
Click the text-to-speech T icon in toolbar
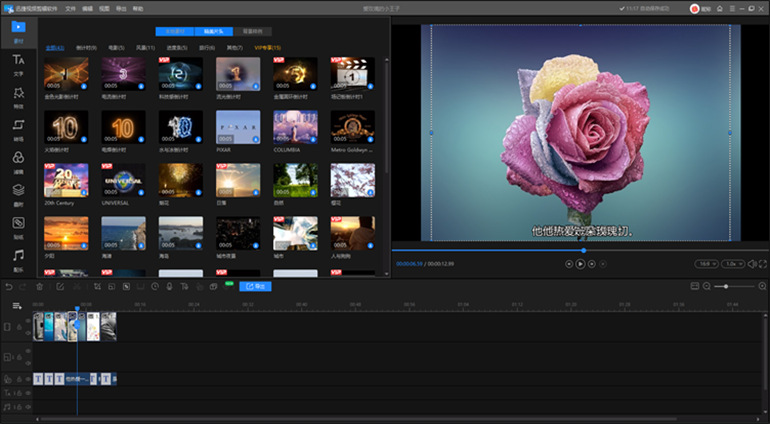(184, 286)
